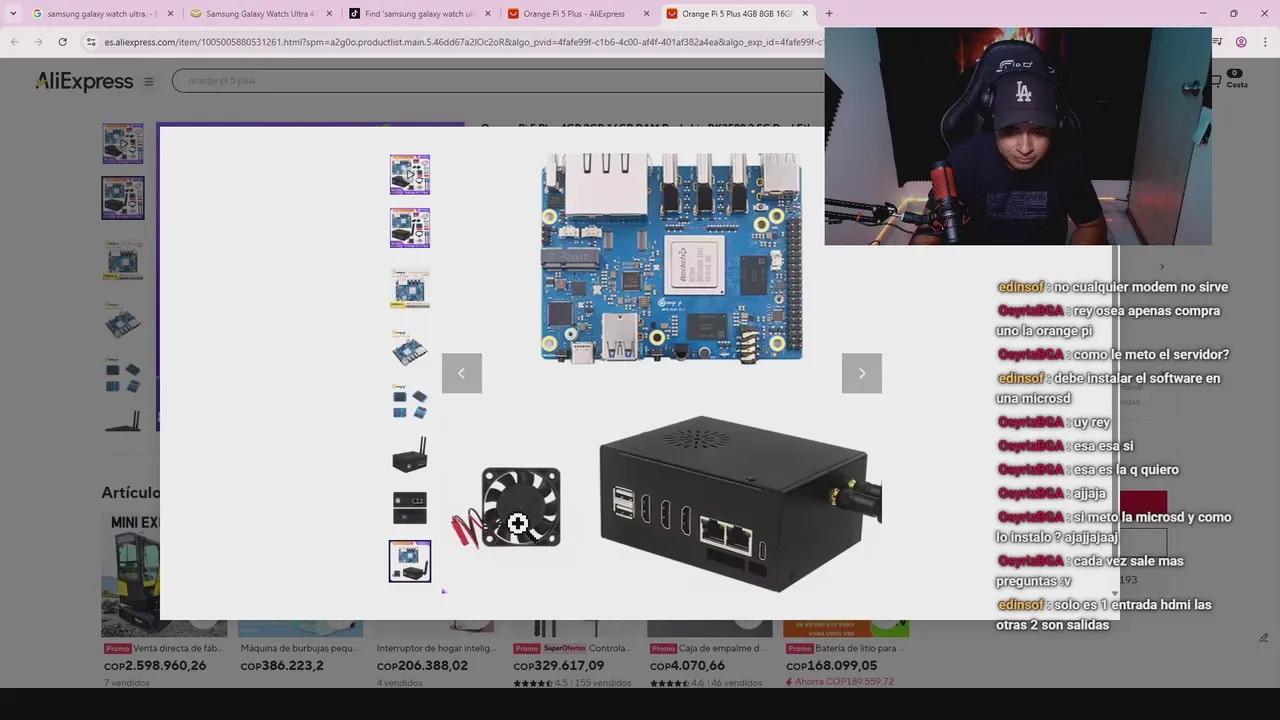
Task: Select second product page thumbnail behind lightbox
Action: [x=123, y=198]
